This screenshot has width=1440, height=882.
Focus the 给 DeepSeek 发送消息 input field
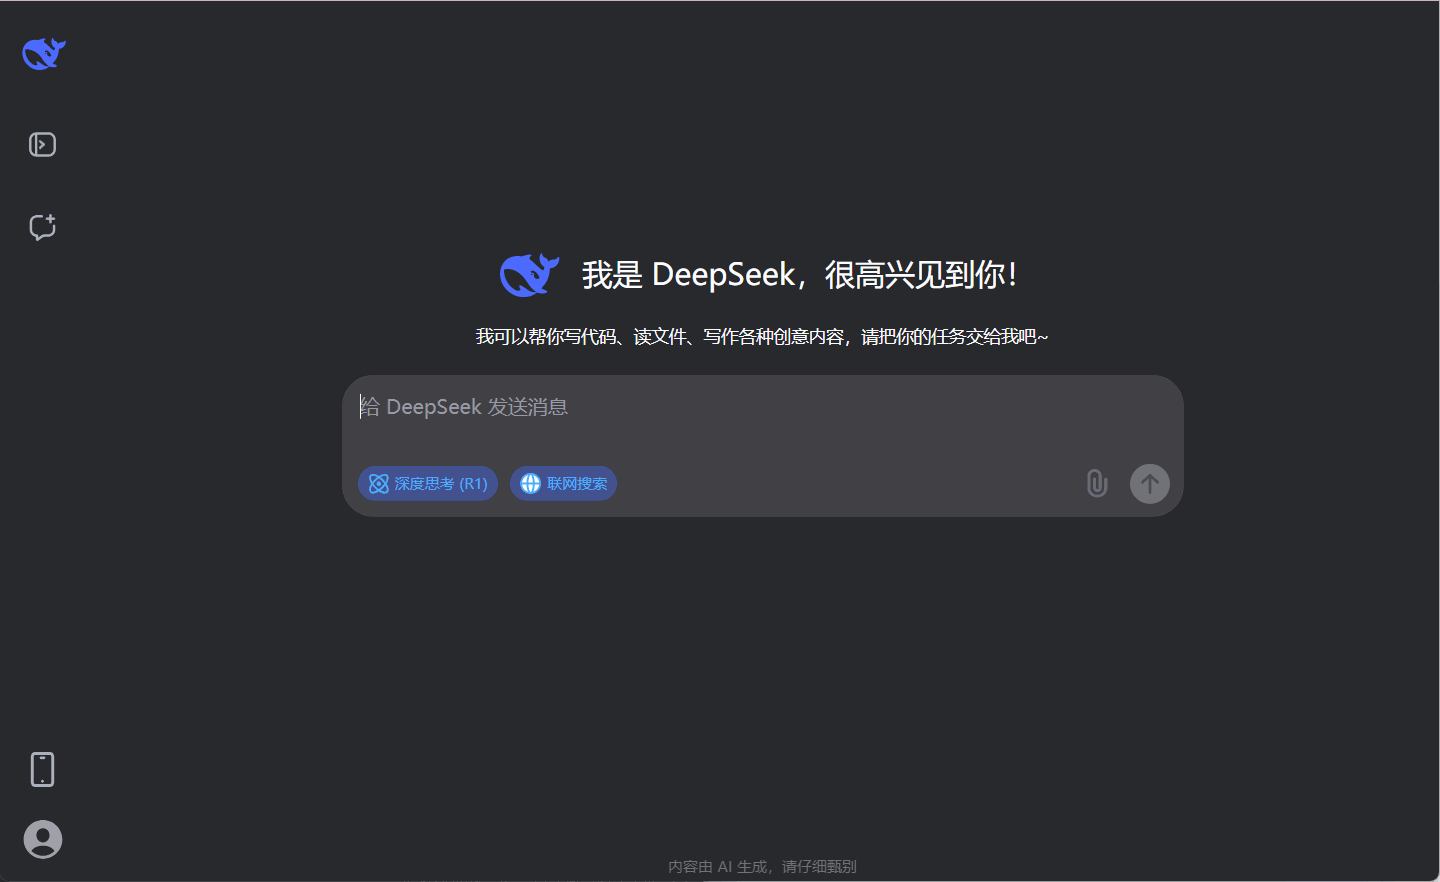[x=762, y=408]
